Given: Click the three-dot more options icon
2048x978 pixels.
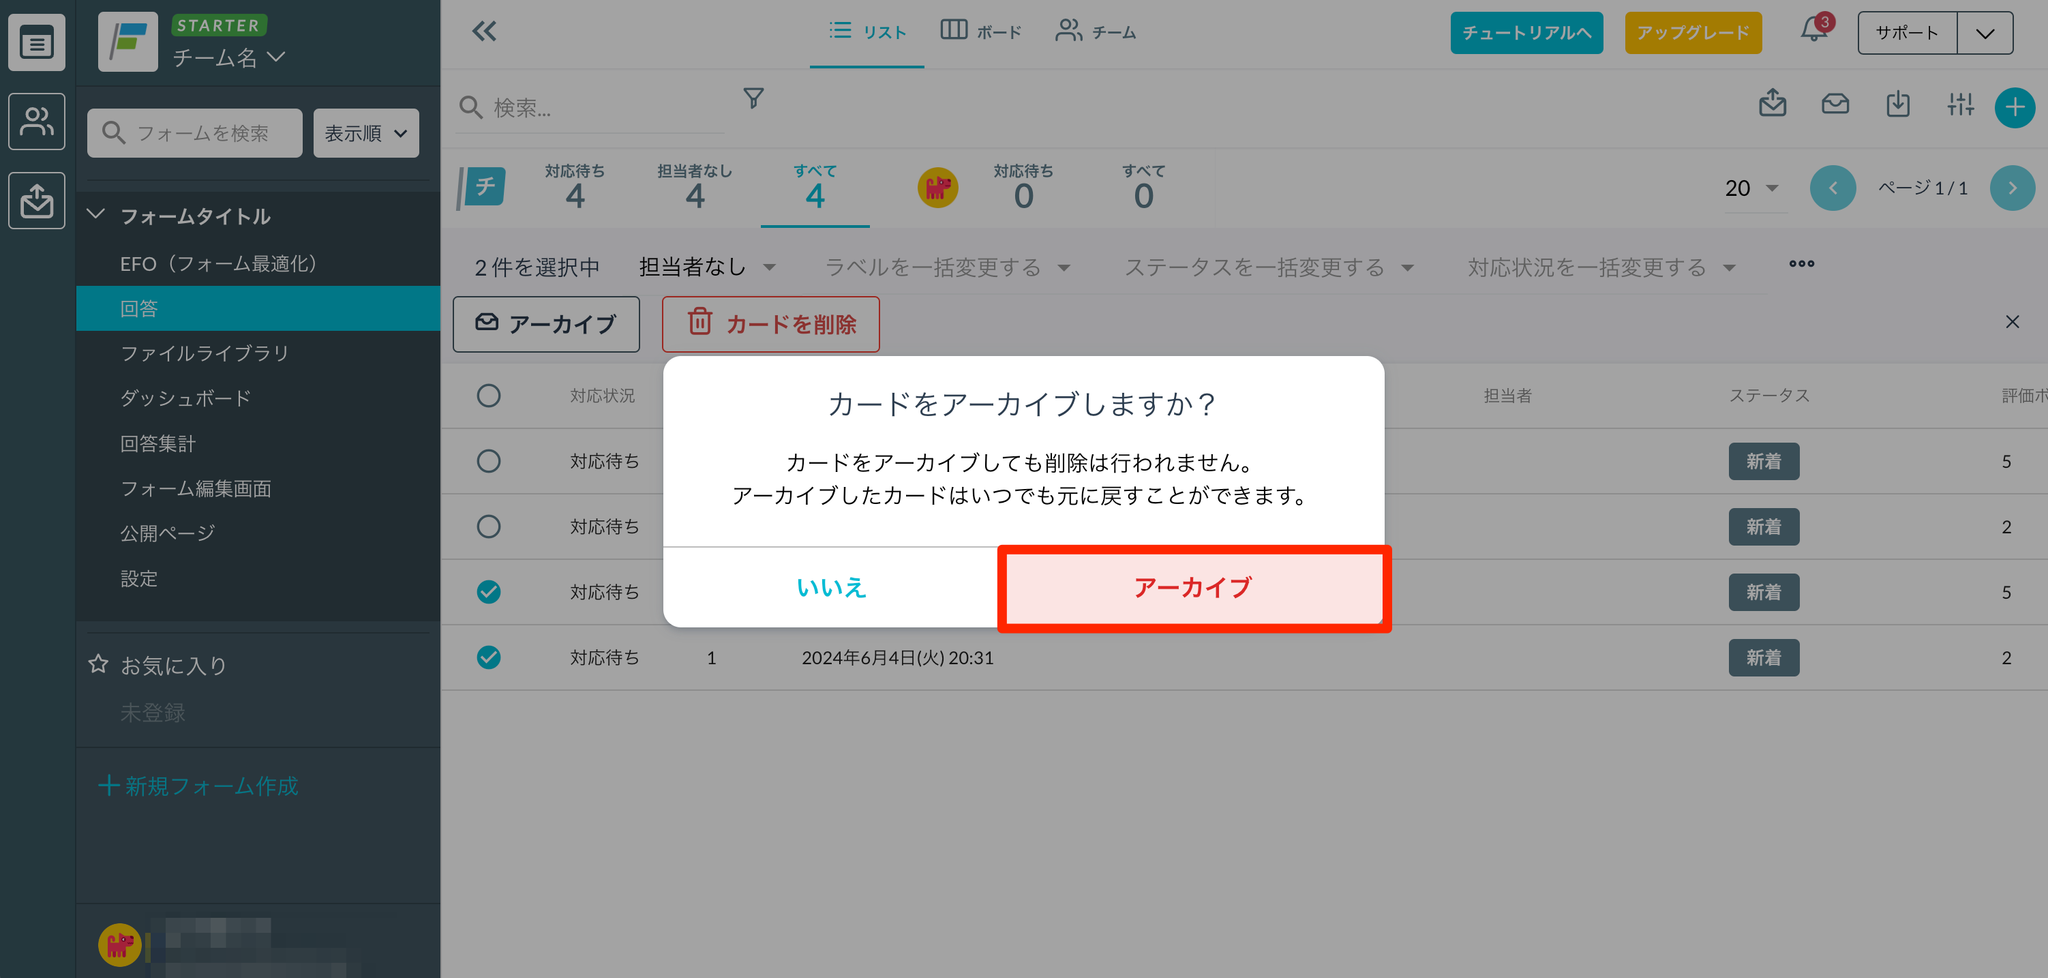Looking at the screenshot, I should [x=1801, y=264].
